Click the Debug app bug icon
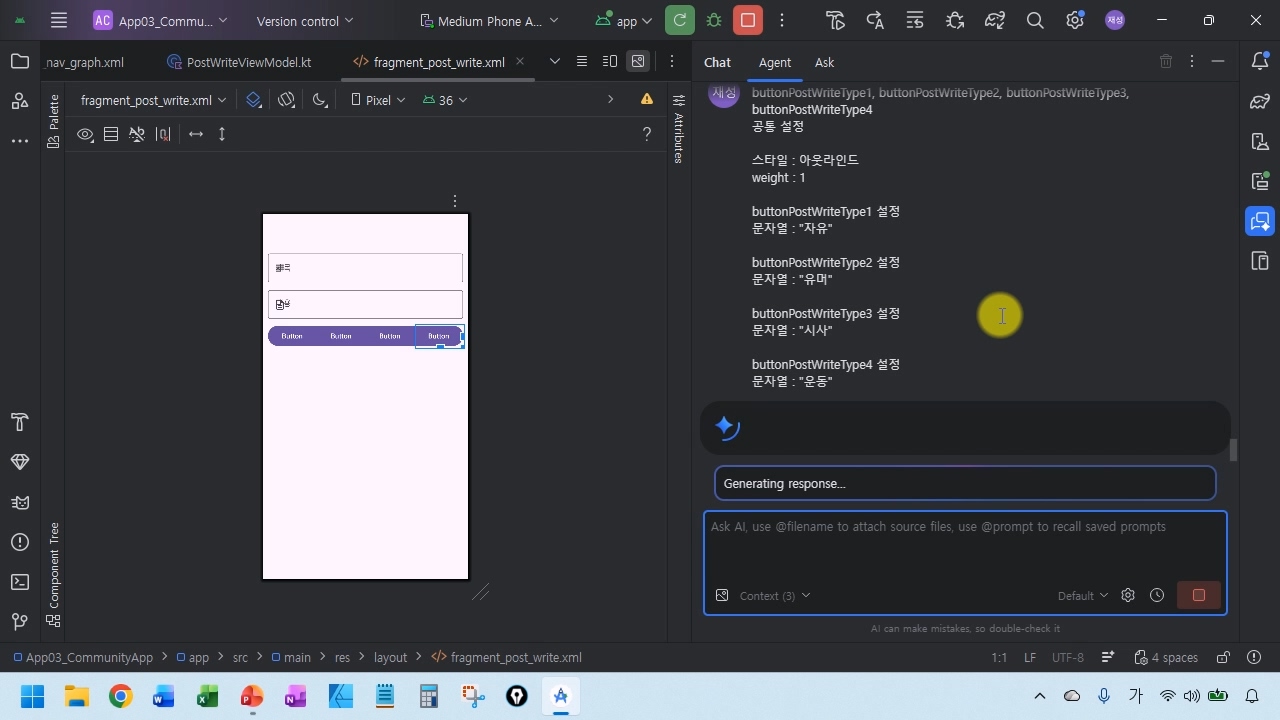 [713, 20]
